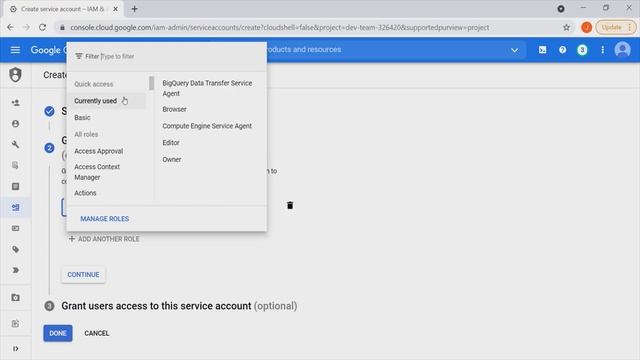Reload the browser page
Viewport: 640px width, 360px height.
42,27
